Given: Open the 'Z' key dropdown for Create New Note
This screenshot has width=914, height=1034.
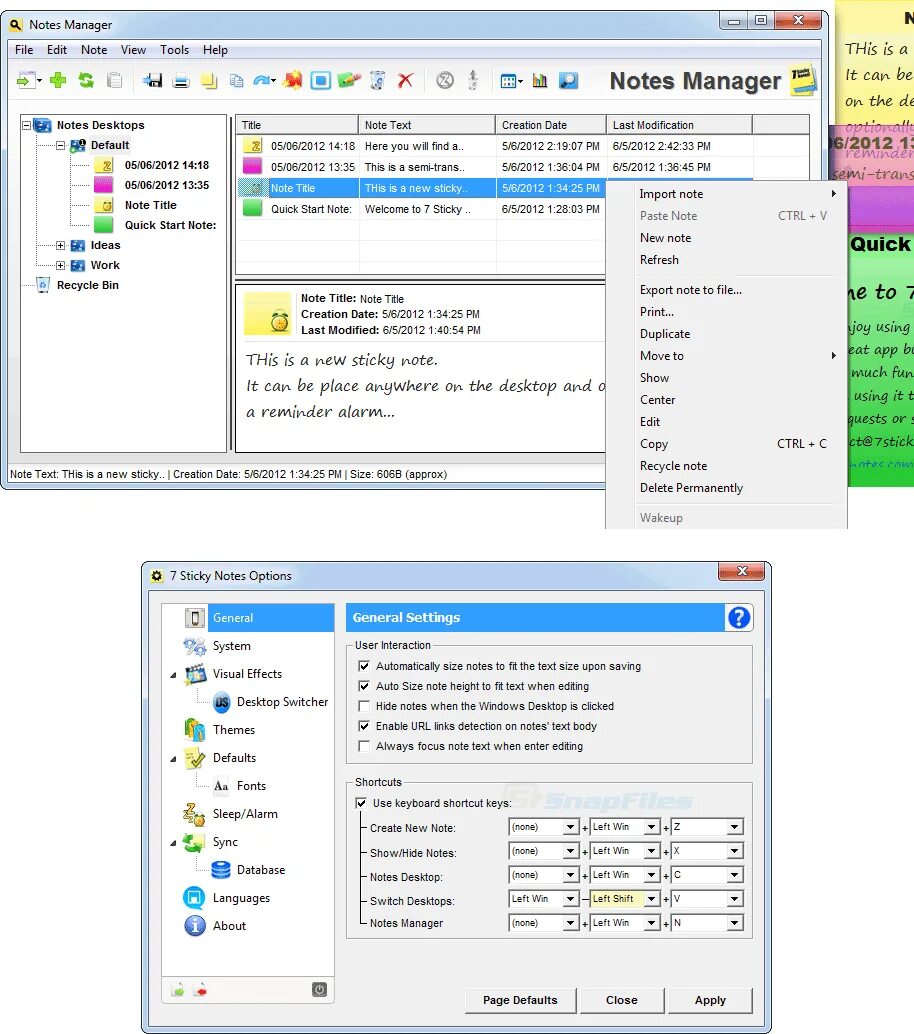Looking at the screenshot, I should coord(734,827).
